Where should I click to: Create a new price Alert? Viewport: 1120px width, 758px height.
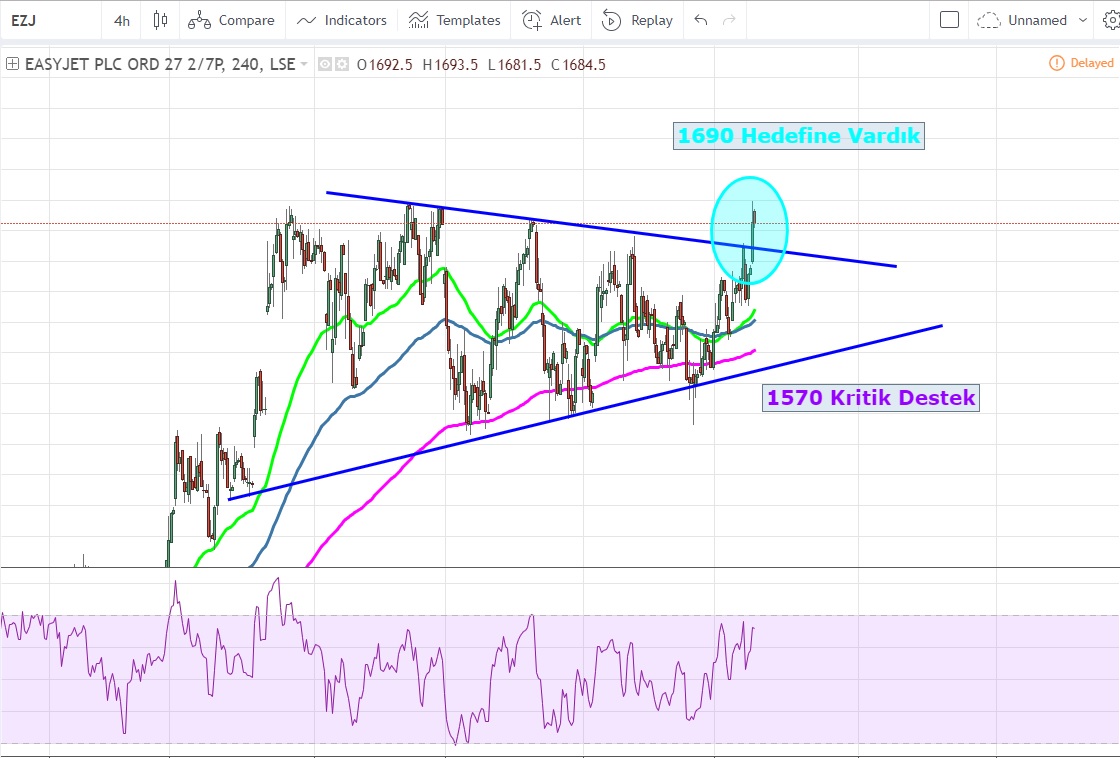(x=552, y=20)
